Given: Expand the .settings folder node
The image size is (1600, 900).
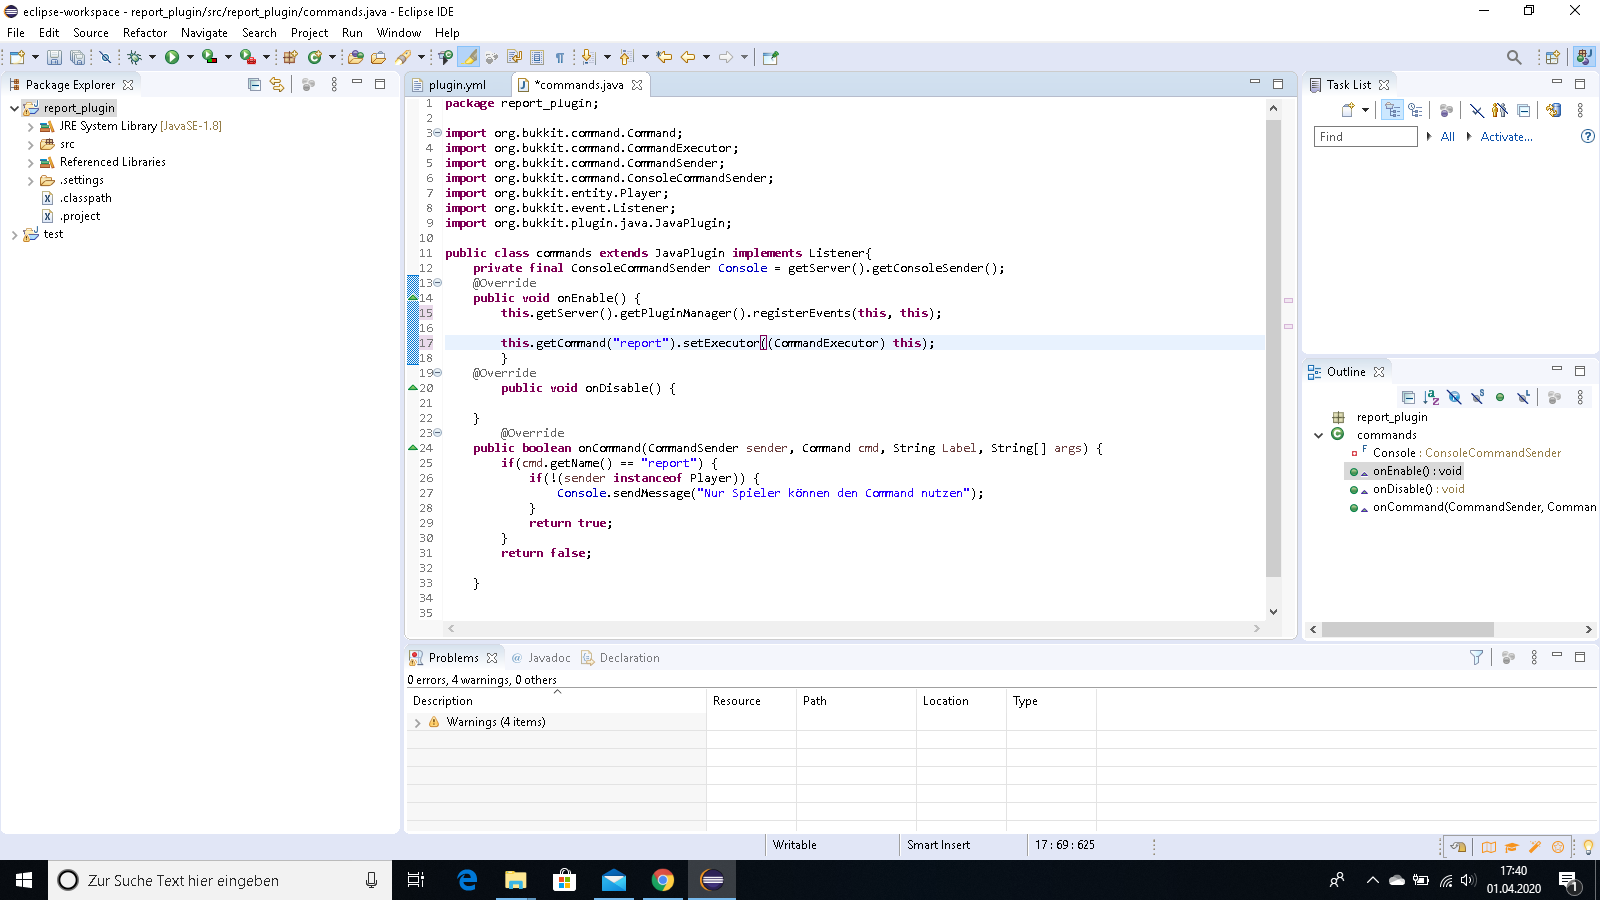Looking at the screenshot, I should 31,181.
